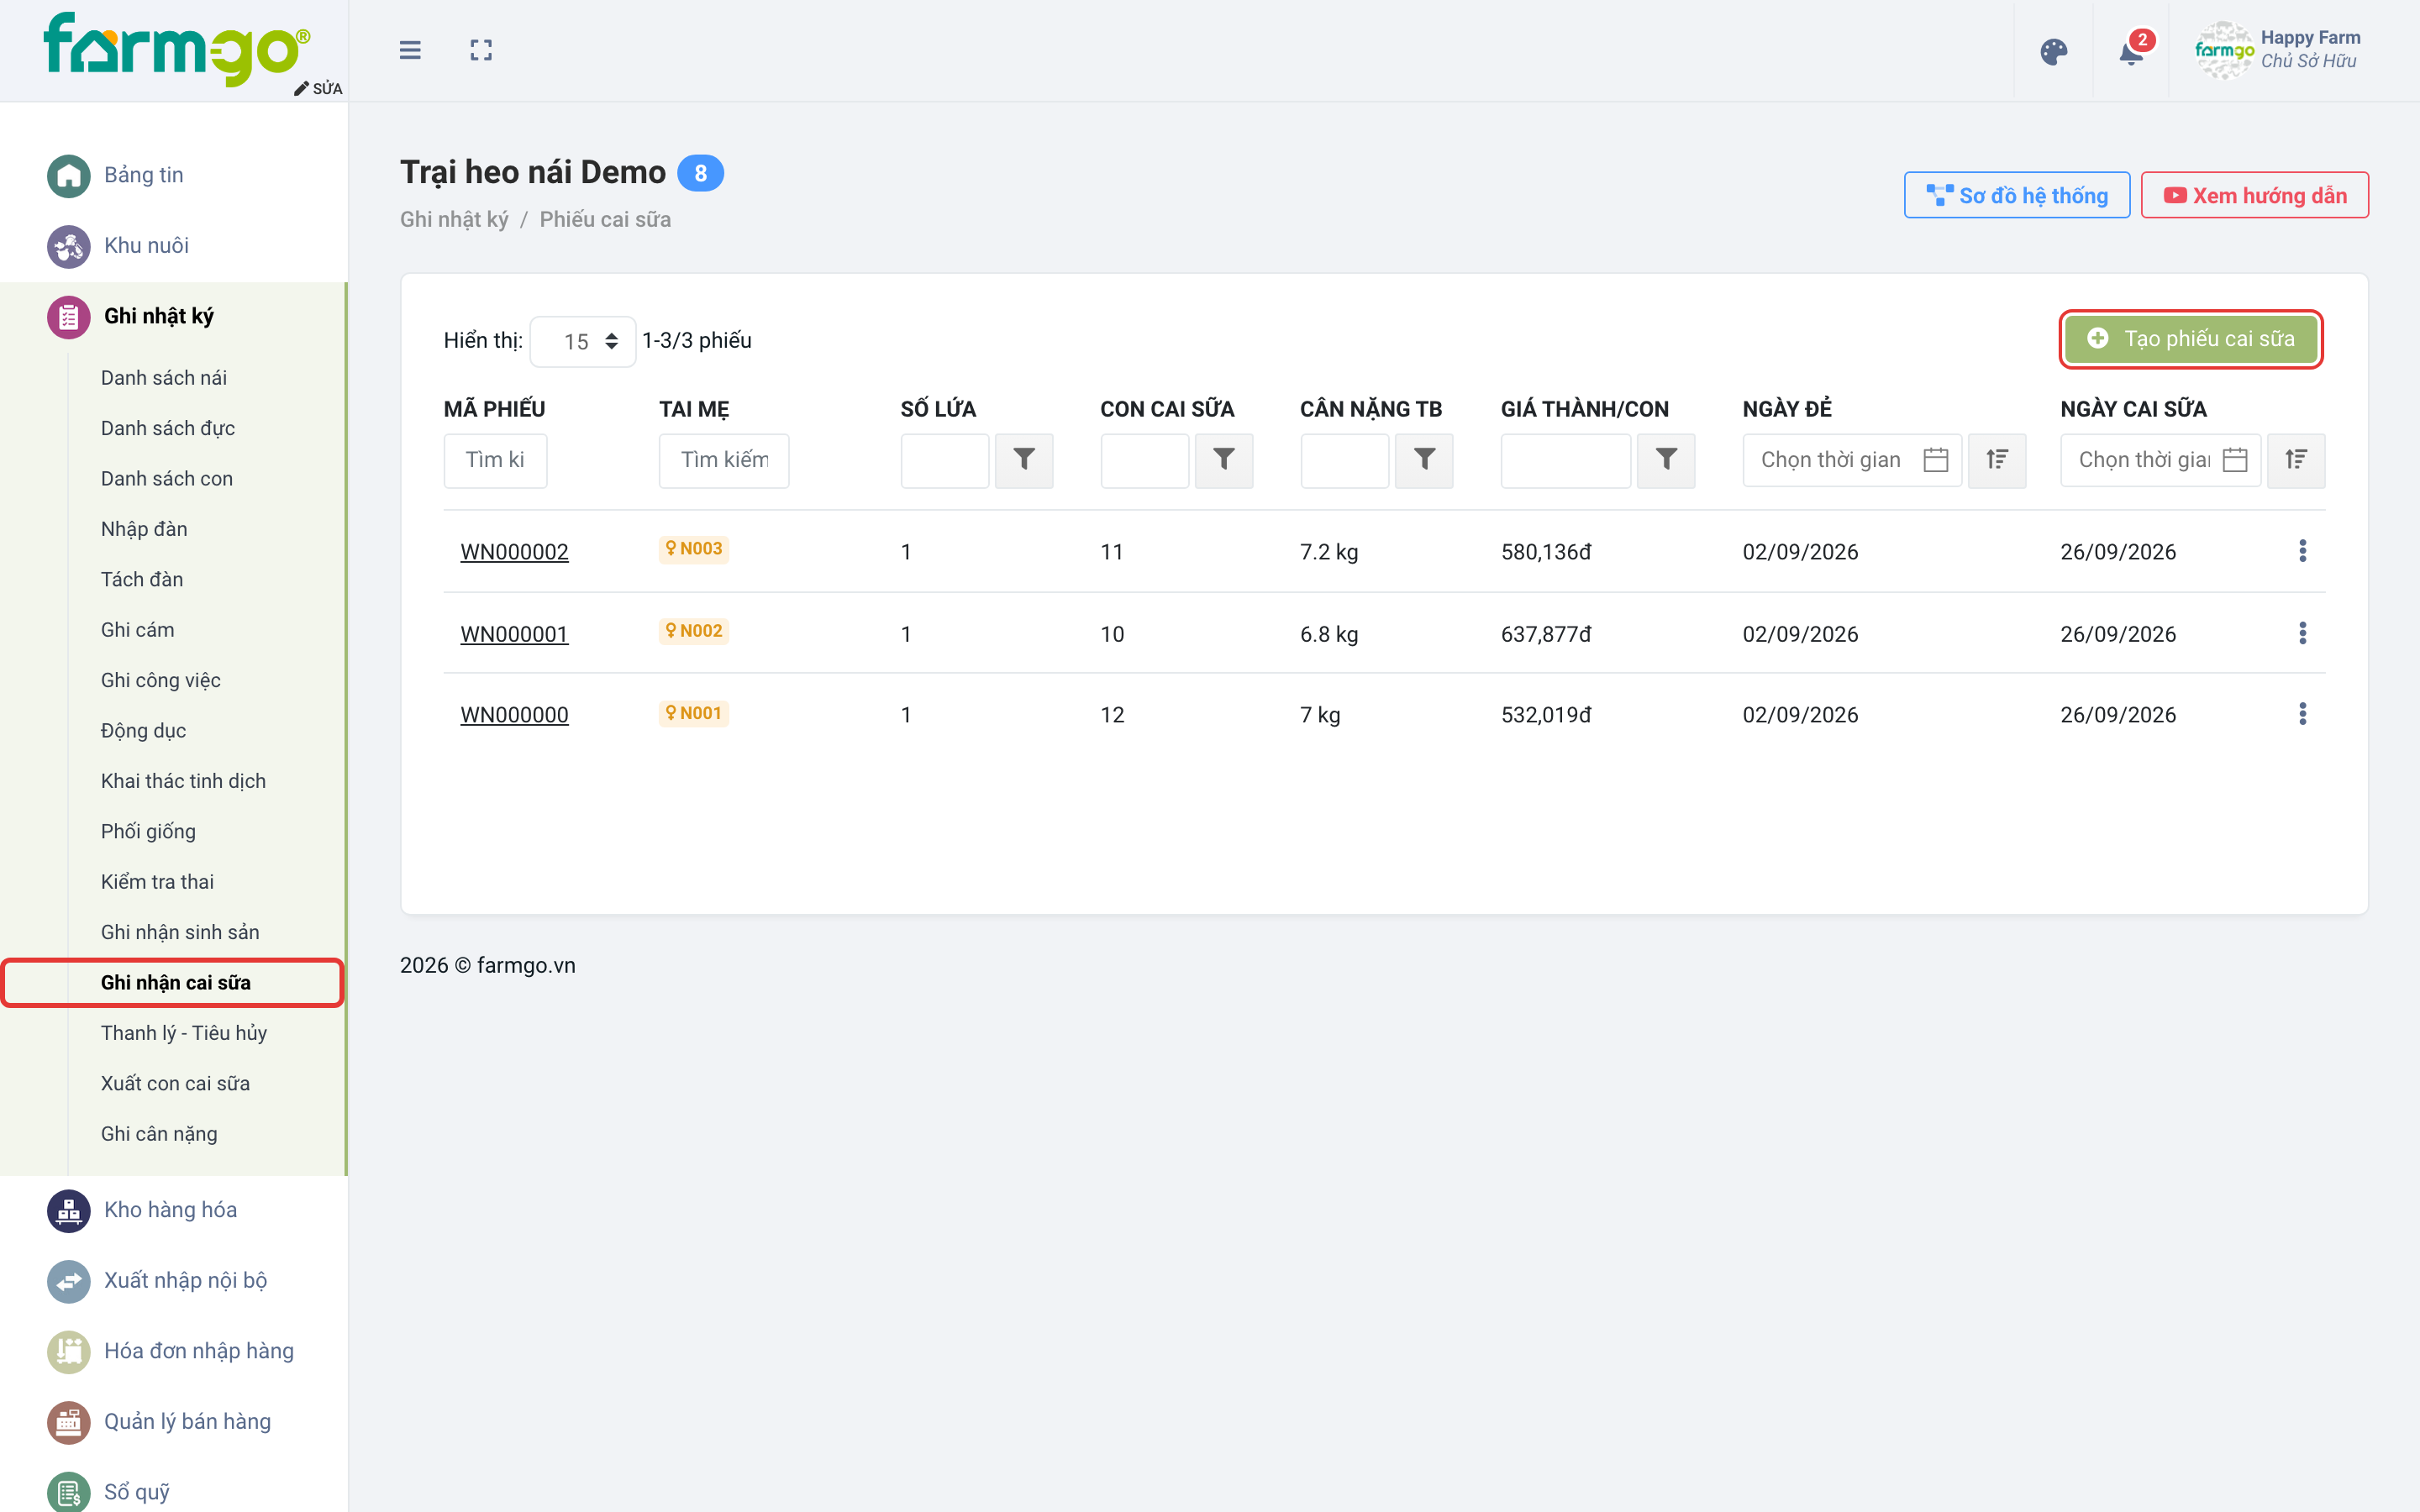Open the three-dot menu for WN000002
The image size is (2420, 1512).
coord(2302,551)
